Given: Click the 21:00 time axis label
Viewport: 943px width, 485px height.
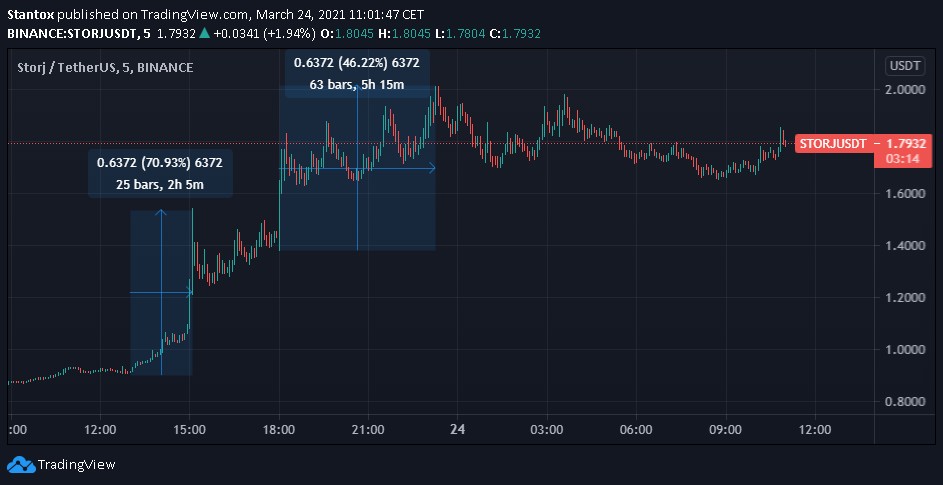Looking at the screenshot, I should tap(368, 430).
